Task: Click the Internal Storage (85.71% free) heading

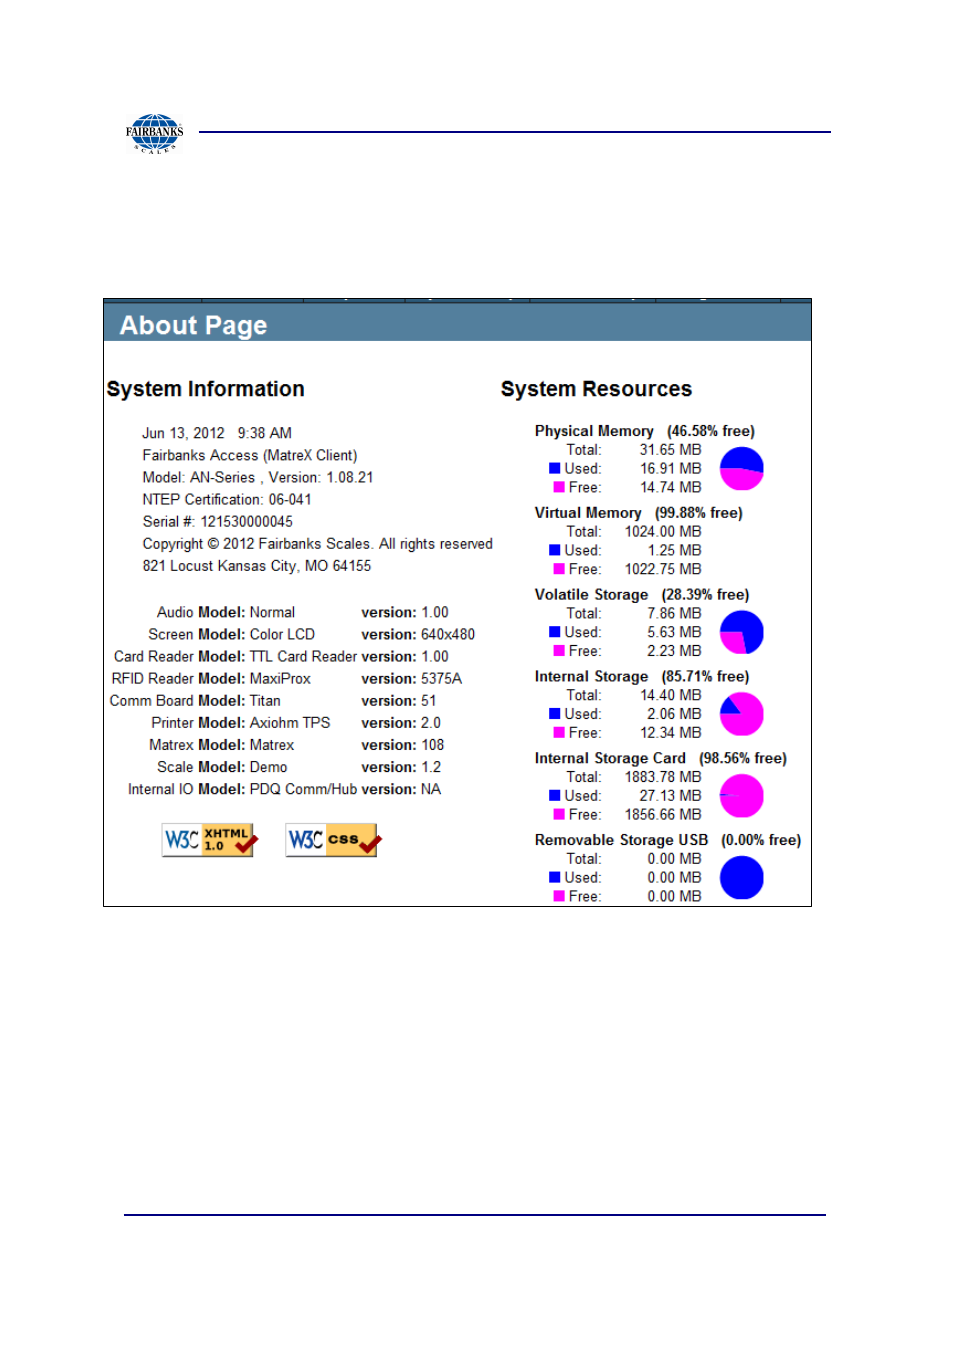Action: coord(642,677)
